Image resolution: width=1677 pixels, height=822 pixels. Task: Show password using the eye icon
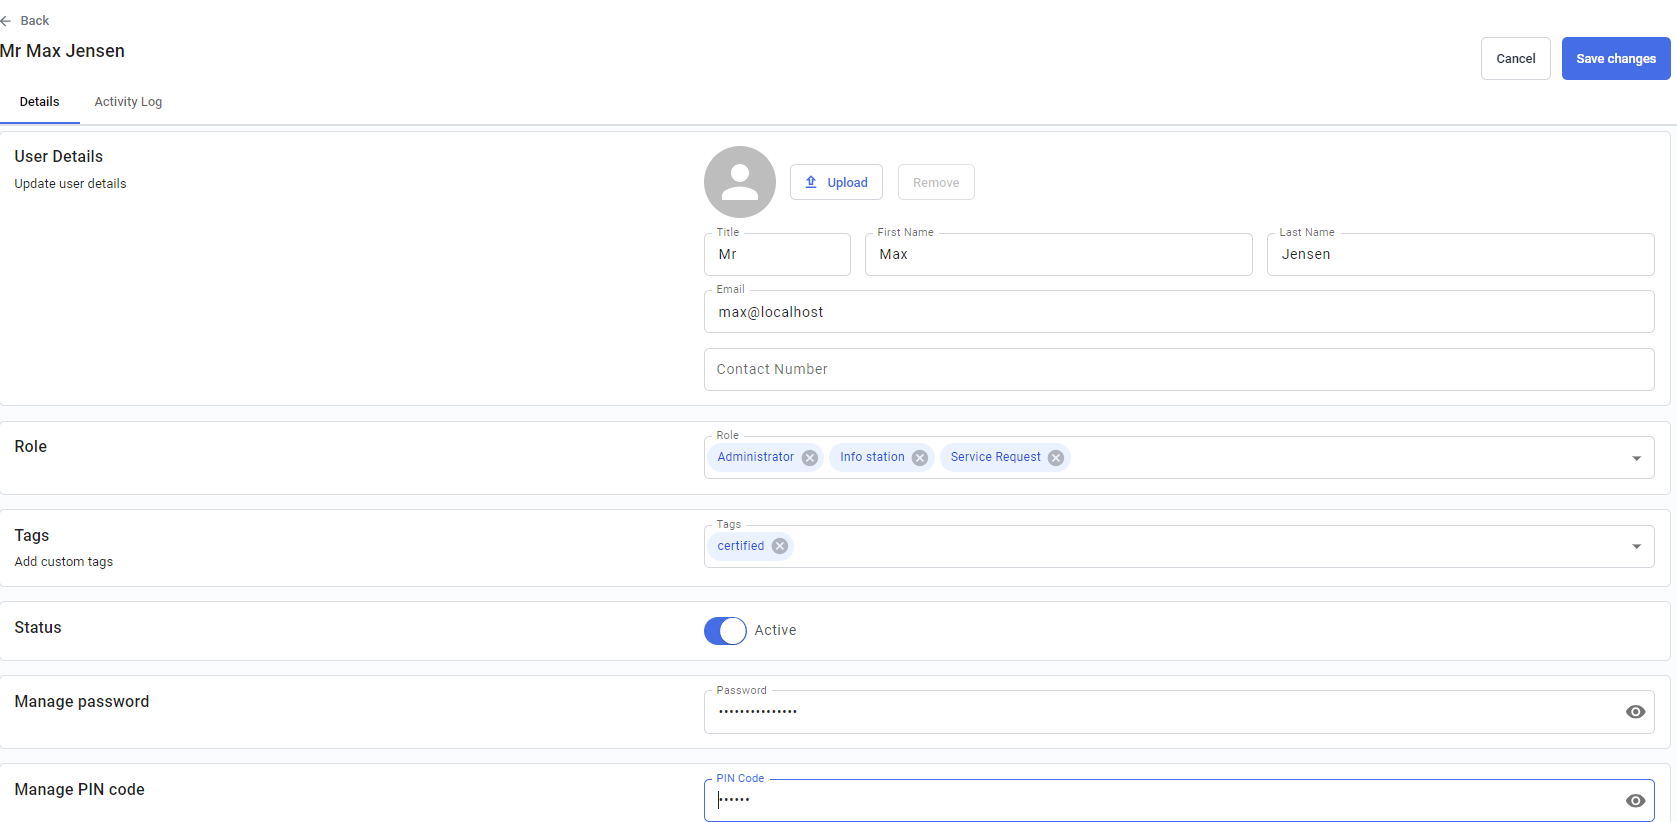pos(1635,712)
